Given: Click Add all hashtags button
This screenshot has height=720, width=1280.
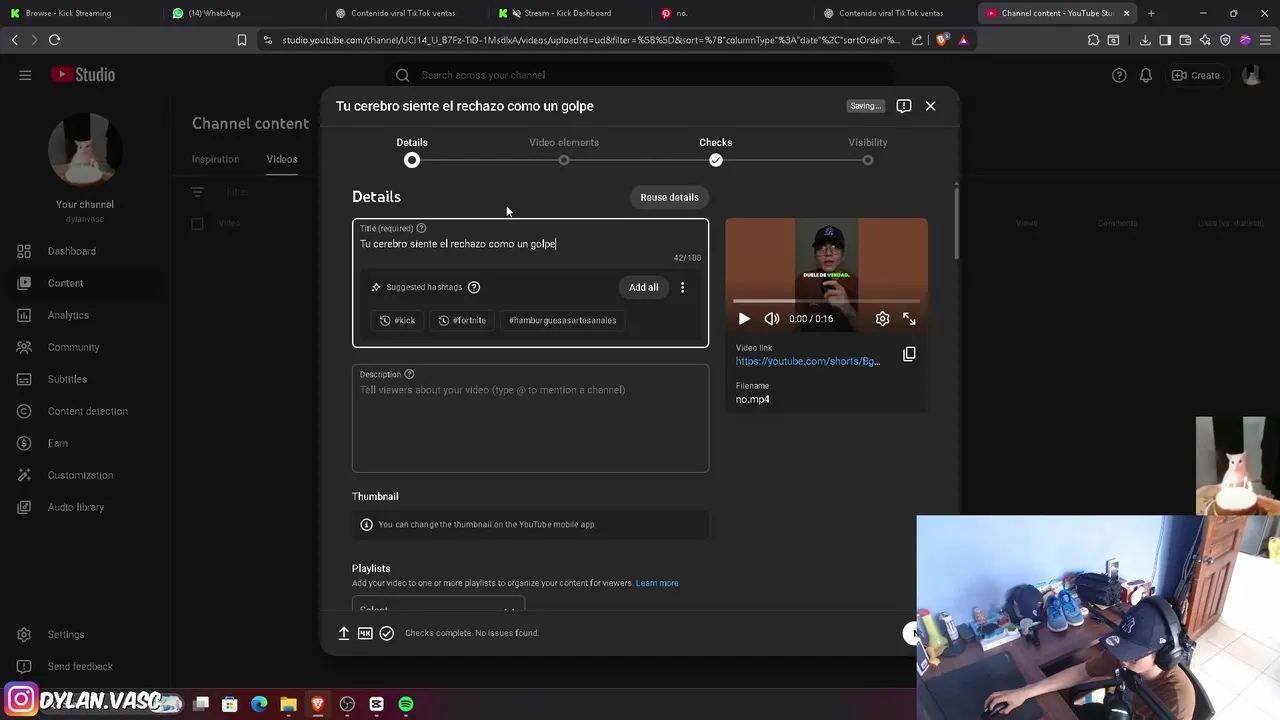Looking at the screenshot, I should pos(644,287).
